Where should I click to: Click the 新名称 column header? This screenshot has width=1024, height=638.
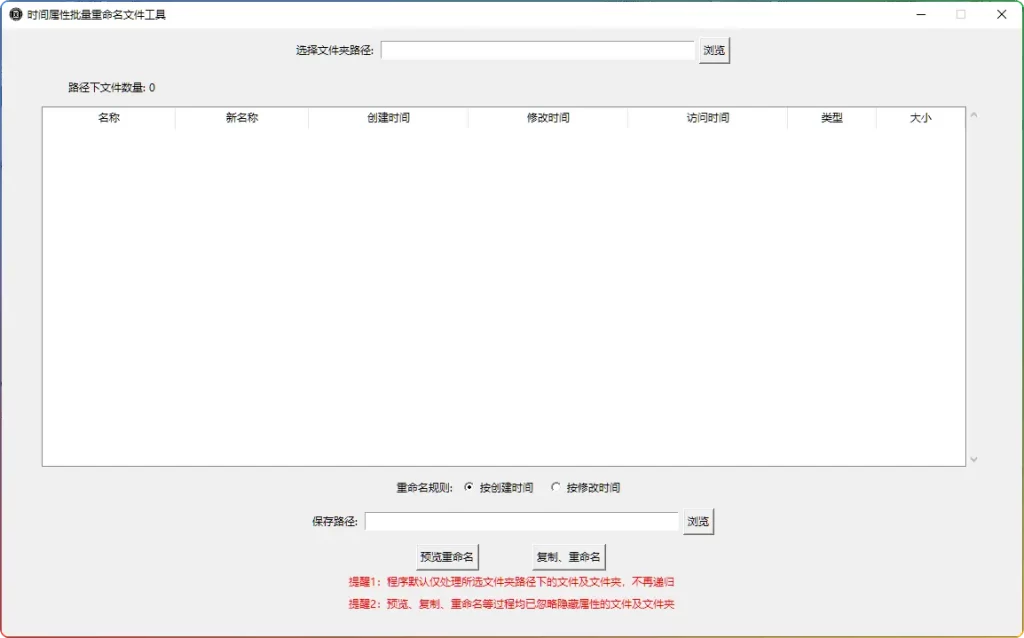(242, 118)
